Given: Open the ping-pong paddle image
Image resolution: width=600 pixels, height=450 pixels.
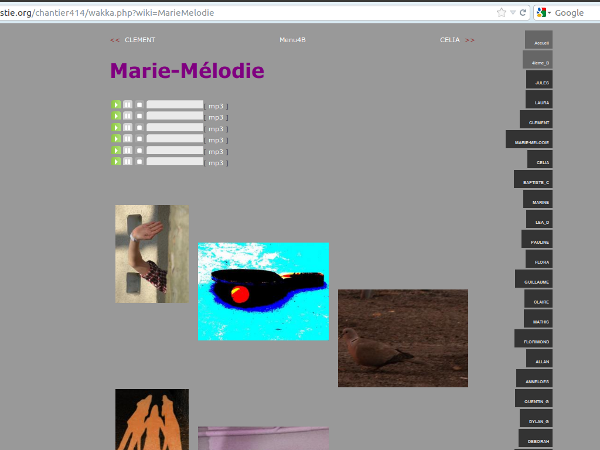Looking at the screenshot, I should coord(263,291).
